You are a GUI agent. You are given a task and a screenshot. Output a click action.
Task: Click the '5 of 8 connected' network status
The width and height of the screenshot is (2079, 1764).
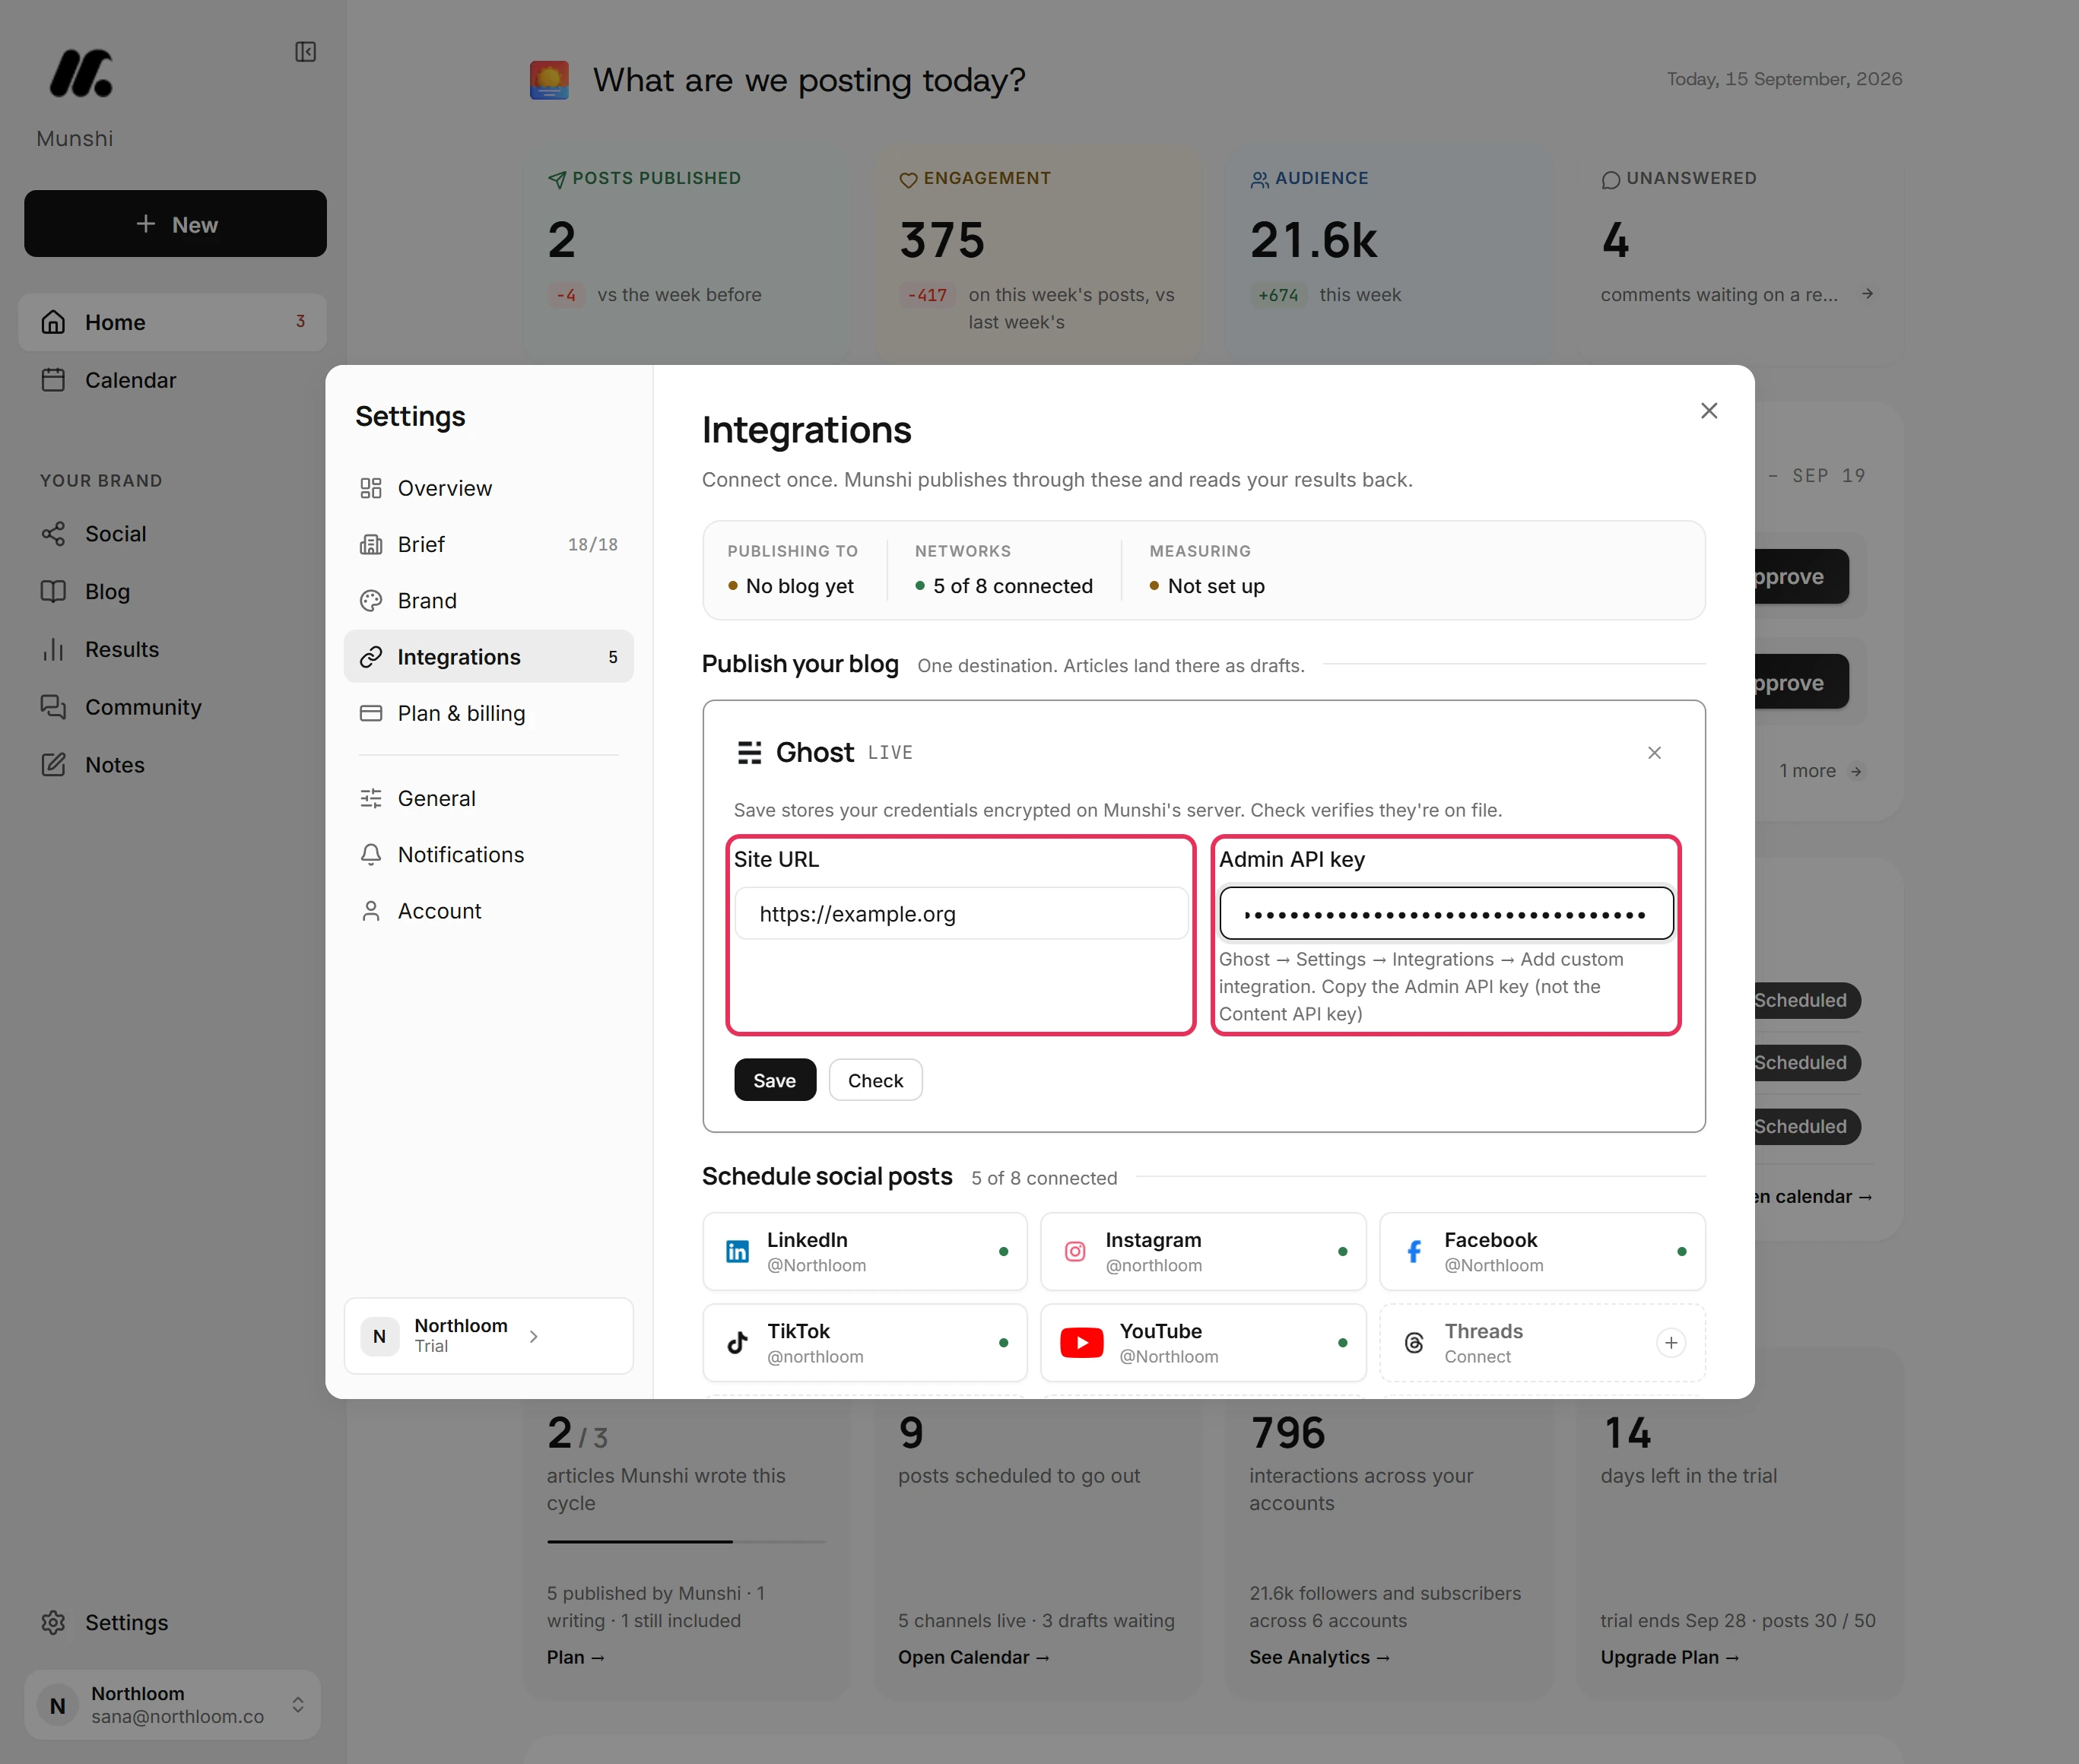(1004, 586)
